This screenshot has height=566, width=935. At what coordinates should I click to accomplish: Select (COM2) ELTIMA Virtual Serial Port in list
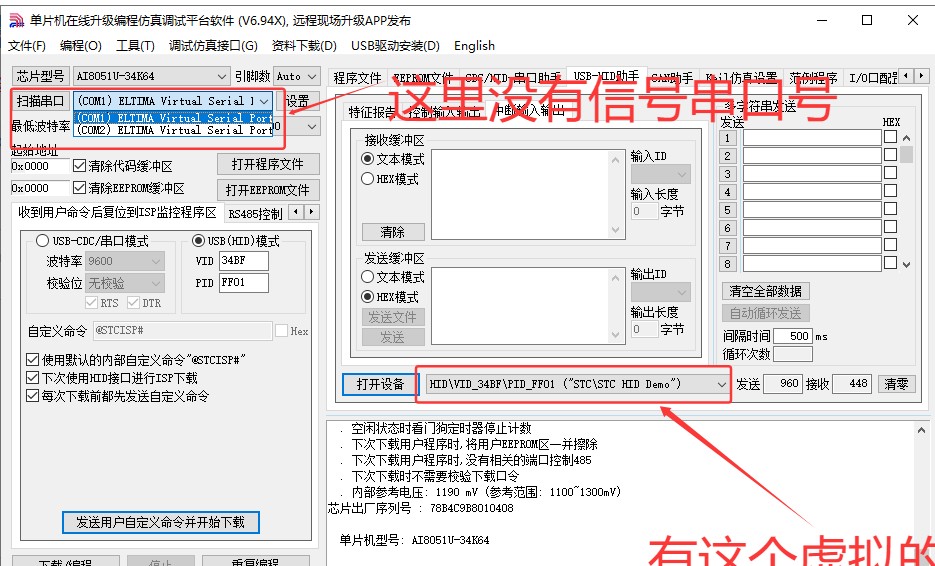[x=174, y=129]
